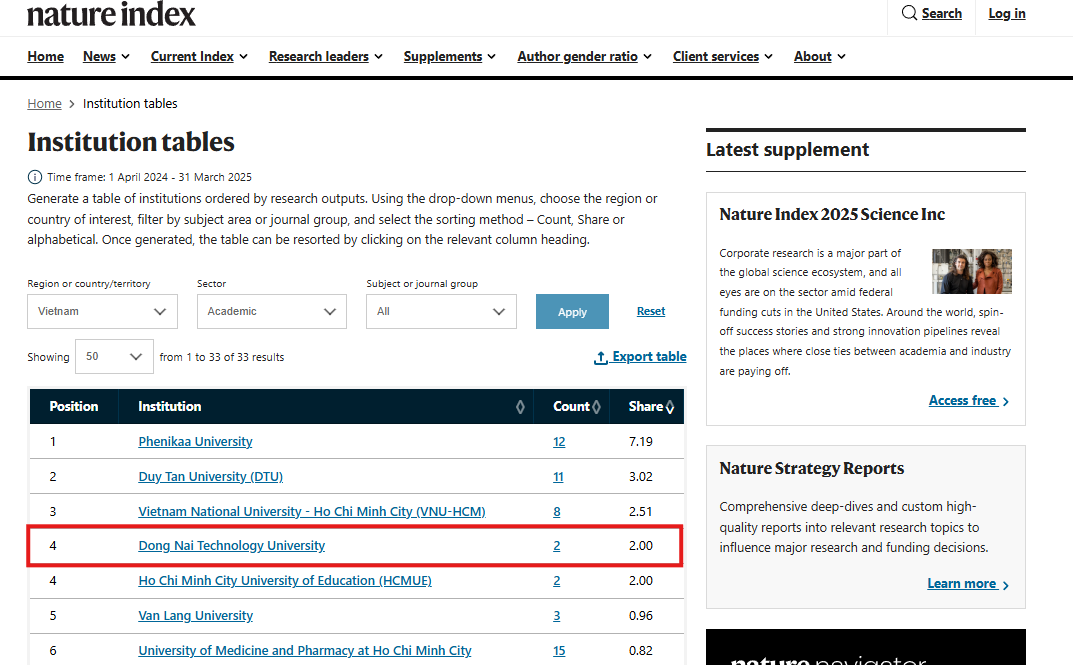Click count 15 for University of Medicine and Pharmacy
This screenshot has height=665, width=1073.
point(559,651)
